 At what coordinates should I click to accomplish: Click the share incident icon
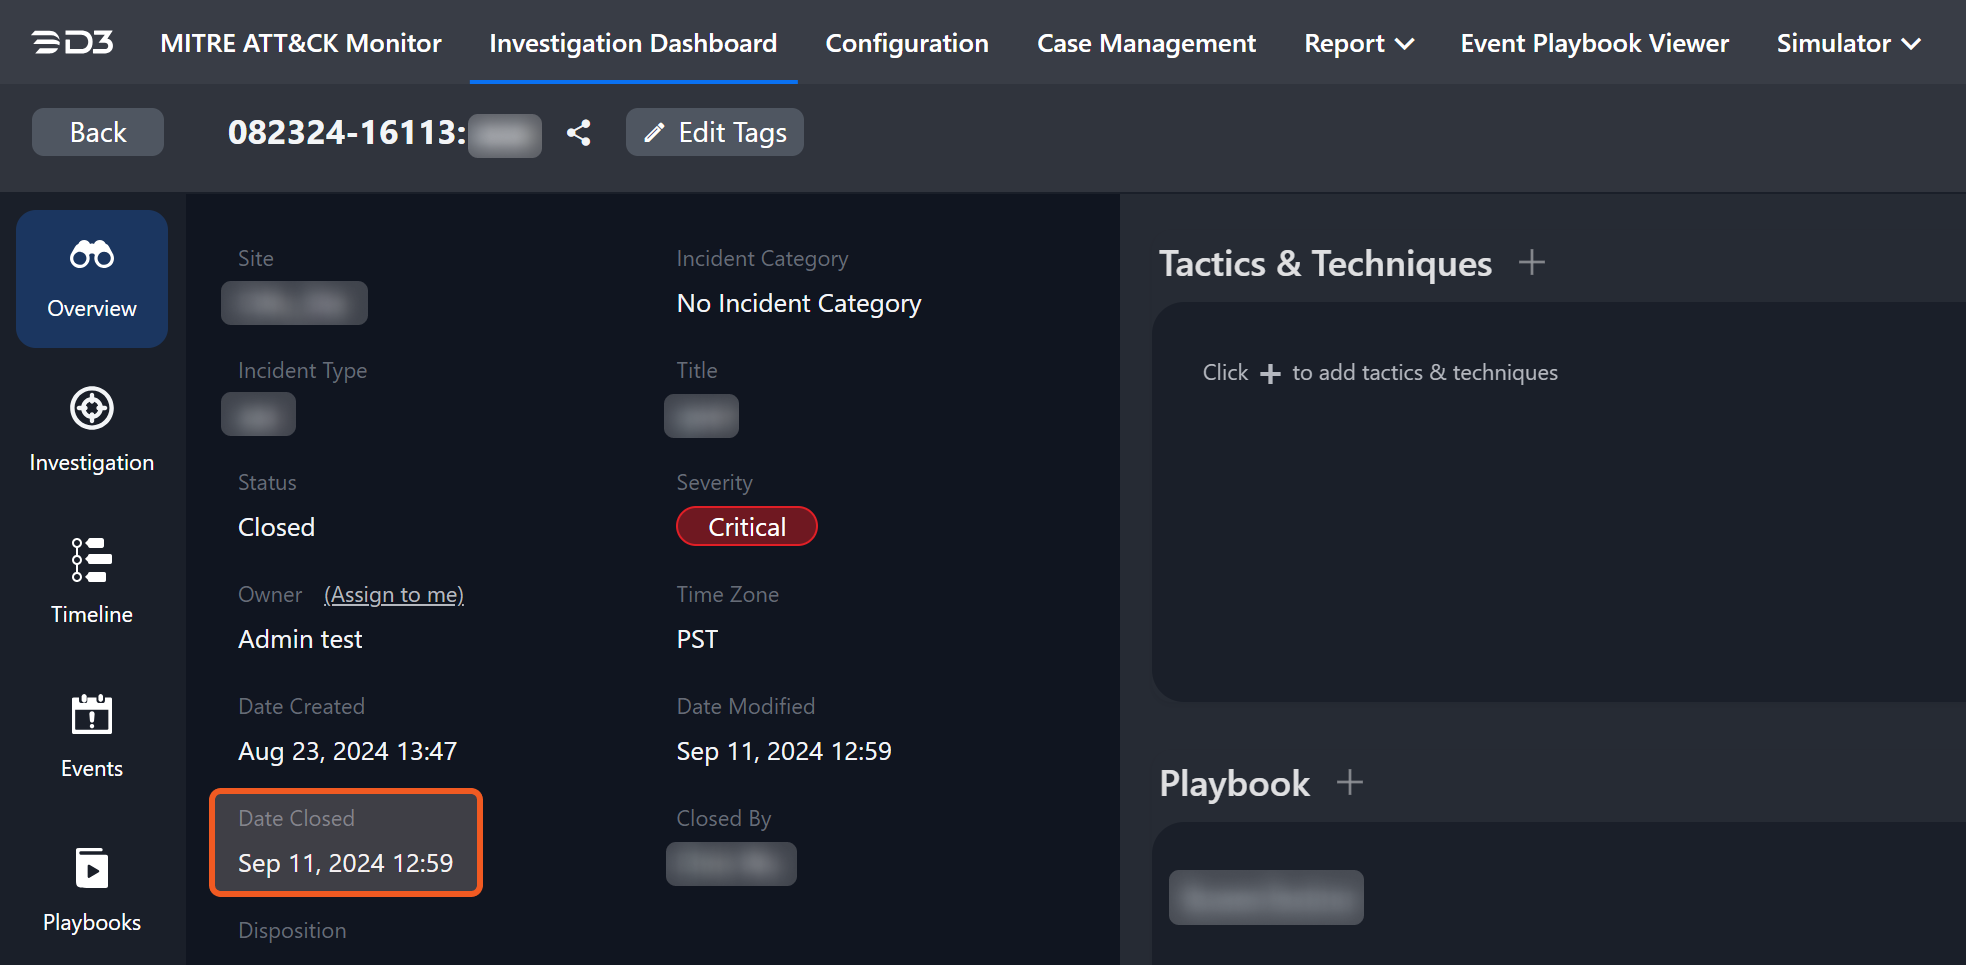[x=578, y=133]
